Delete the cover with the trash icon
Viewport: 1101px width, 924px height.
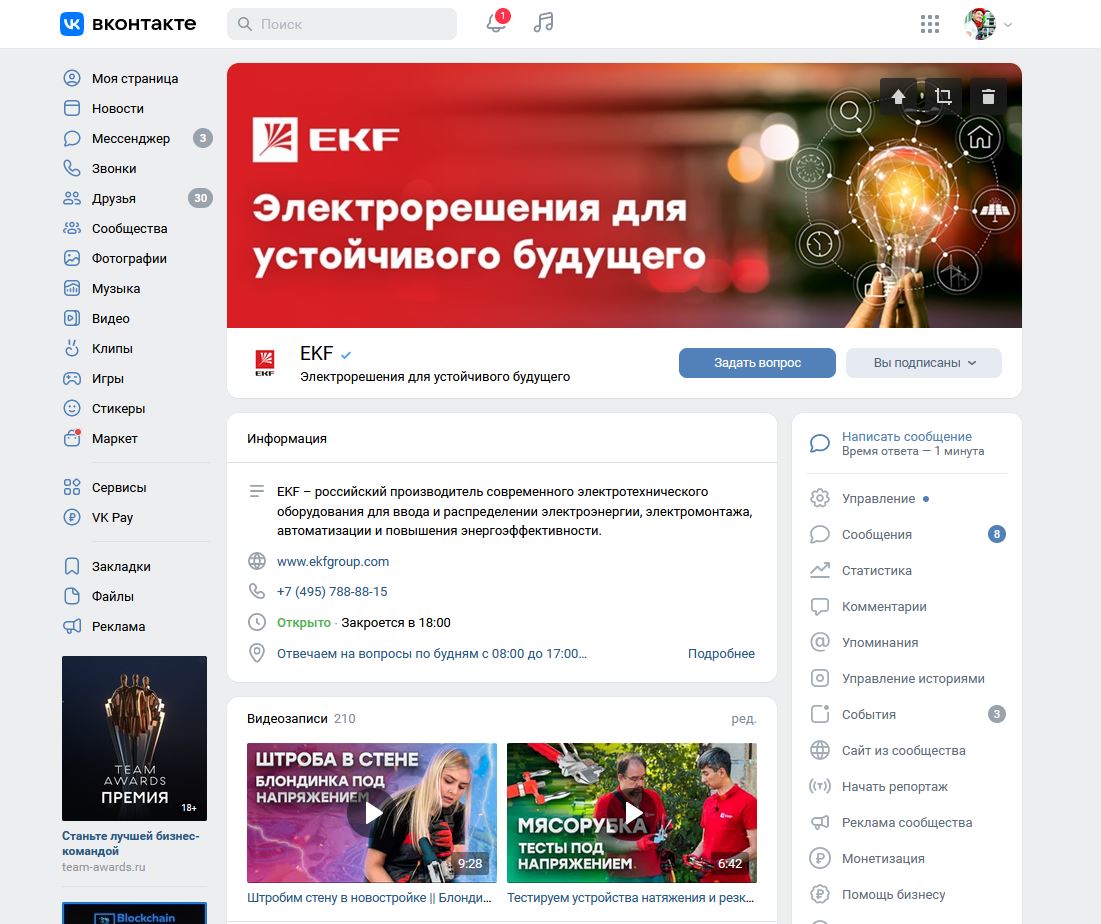988,96
